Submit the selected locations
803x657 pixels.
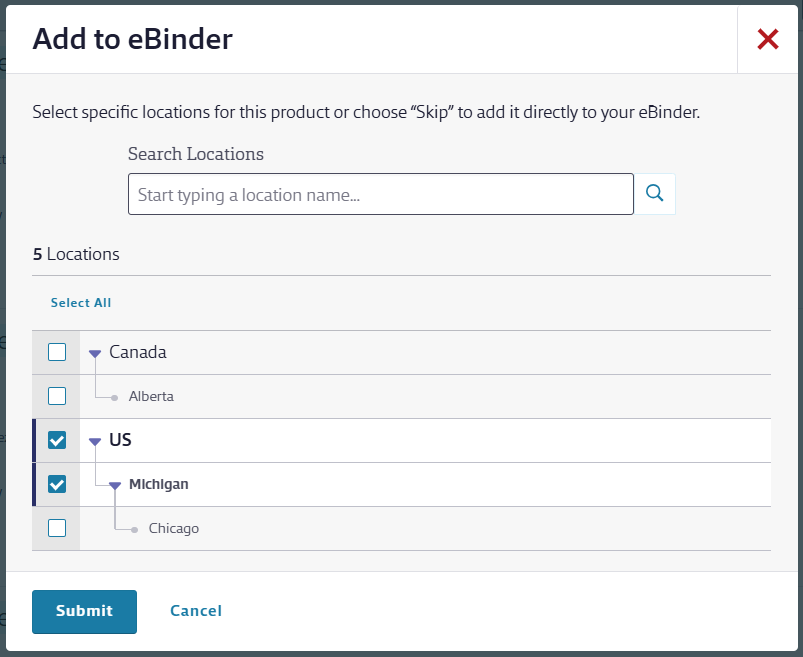point(84,612)
